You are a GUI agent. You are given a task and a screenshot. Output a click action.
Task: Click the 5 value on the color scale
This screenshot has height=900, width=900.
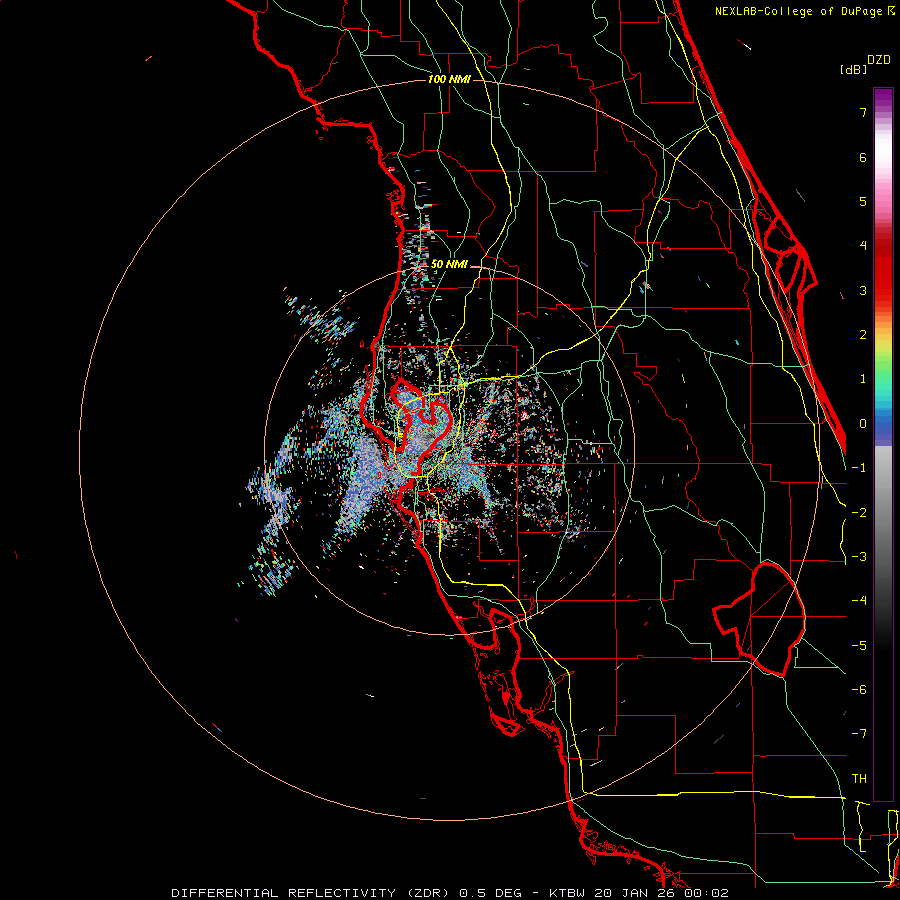[863, 201]
